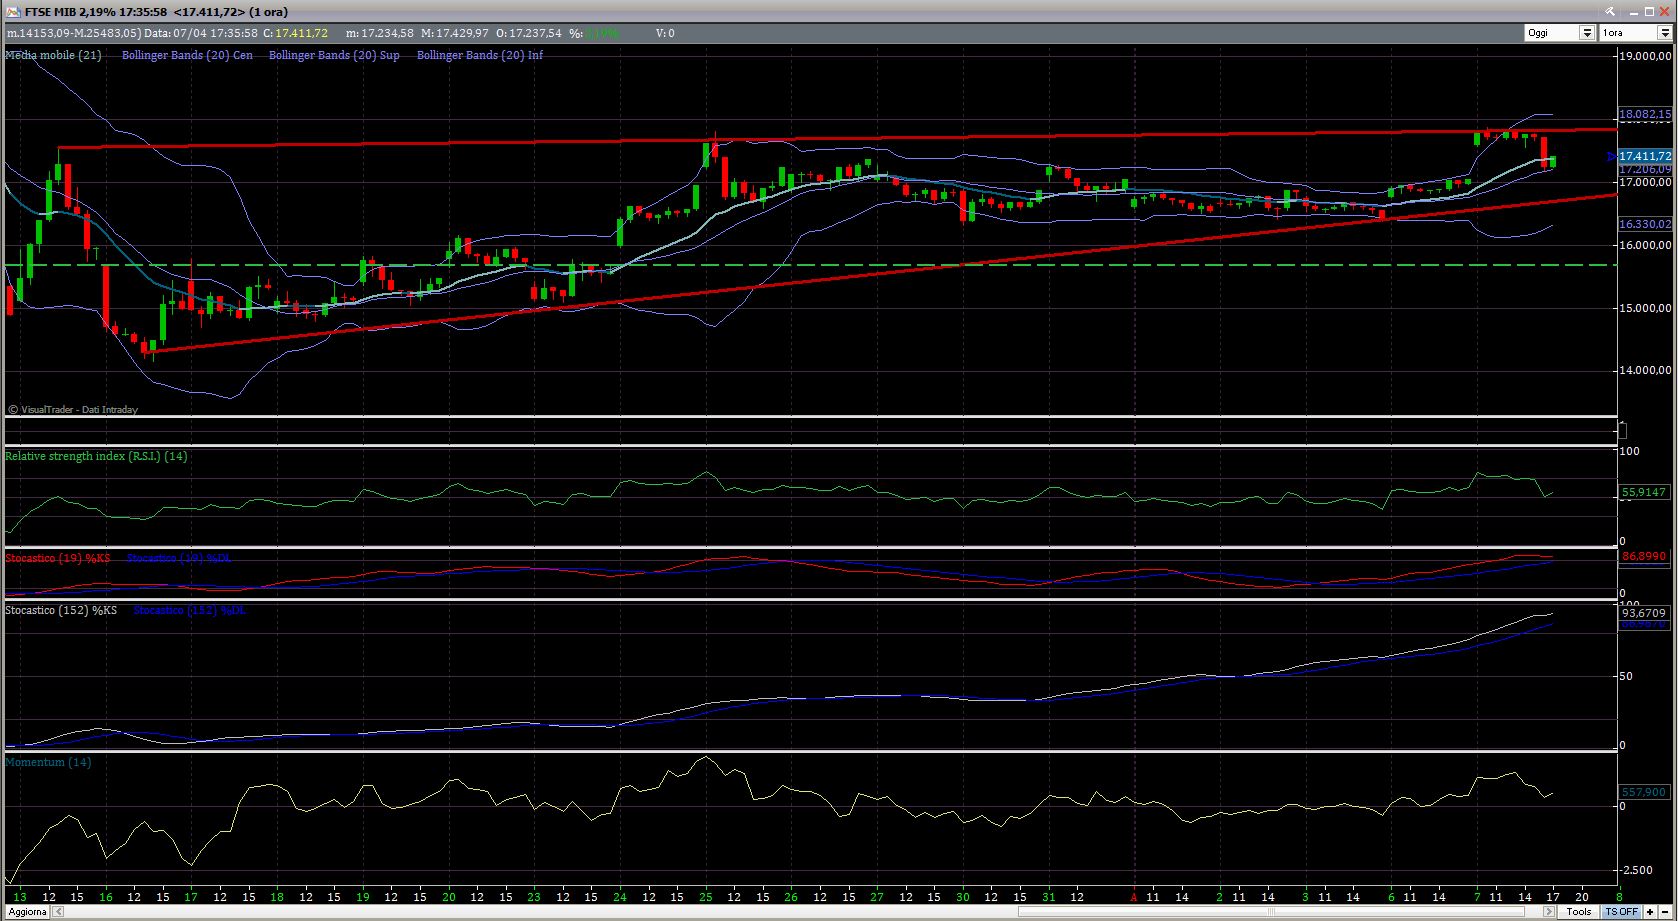The image size is (1678, 921).
Task: Click the RSI value 55,9147
Action: click(x=1644, y=492)
